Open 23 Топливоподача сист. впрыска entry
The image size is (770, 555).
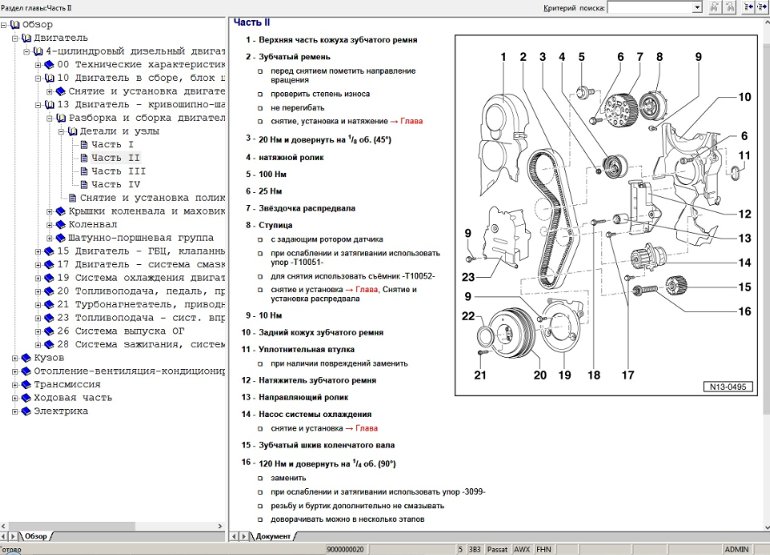coord(141,318)
